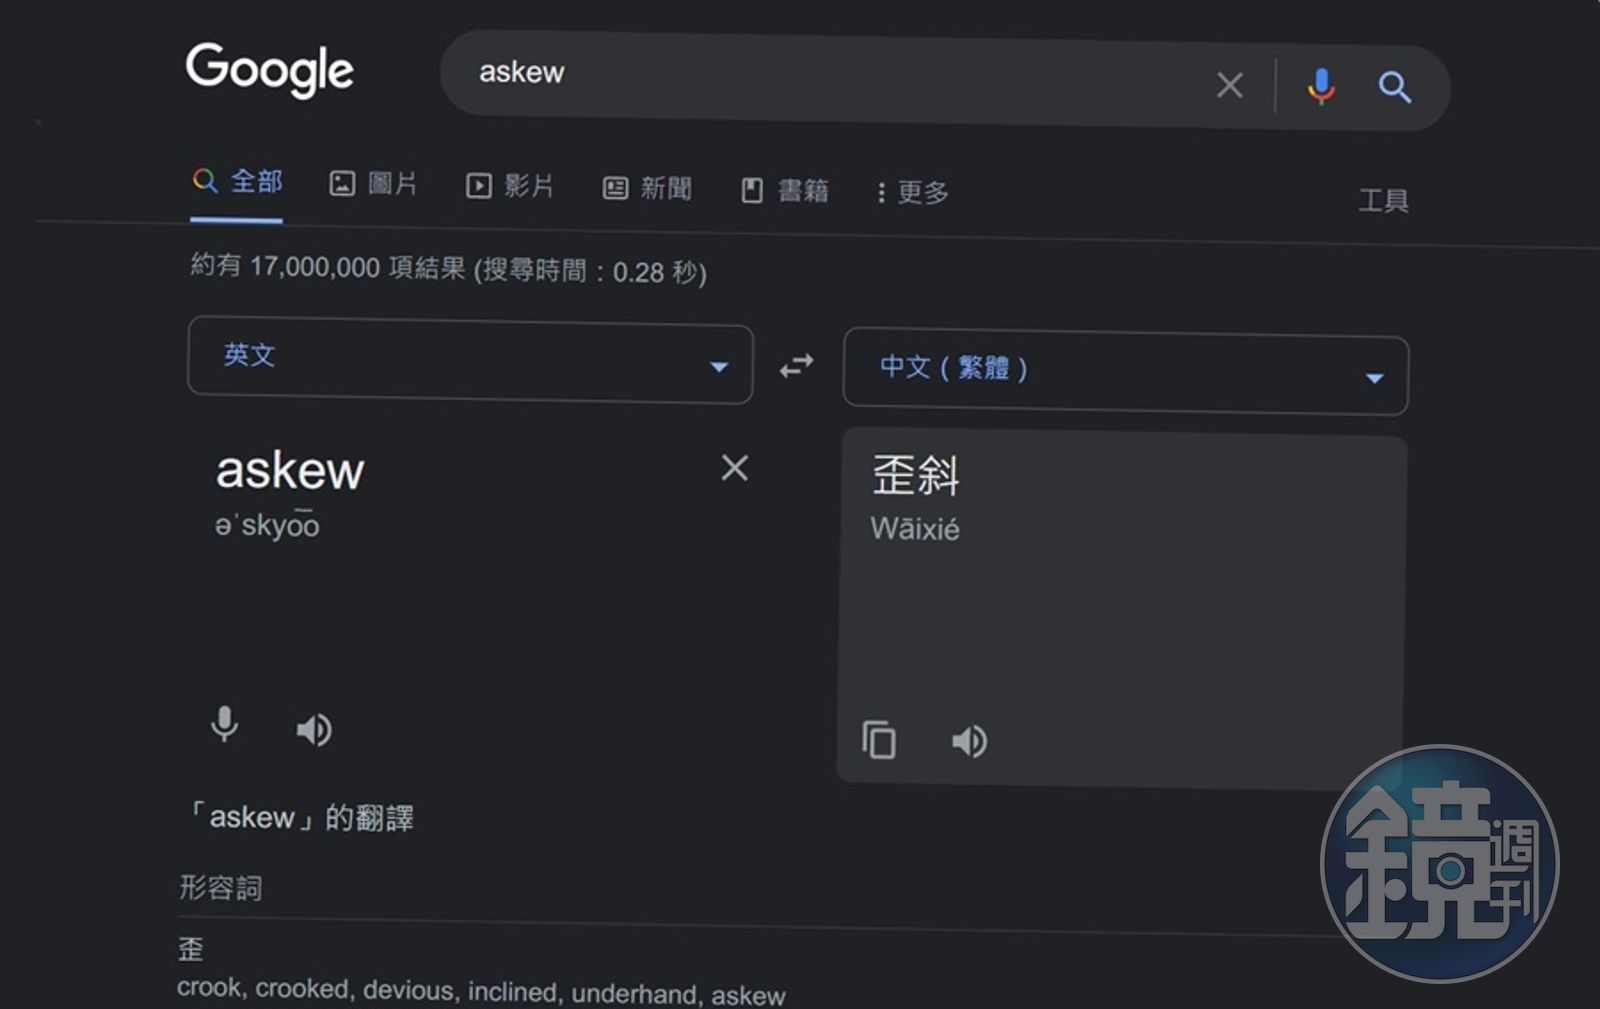The image size is (1600, 1009).
Task: Switch to the 影片 tab
Action: coord(510,186)
